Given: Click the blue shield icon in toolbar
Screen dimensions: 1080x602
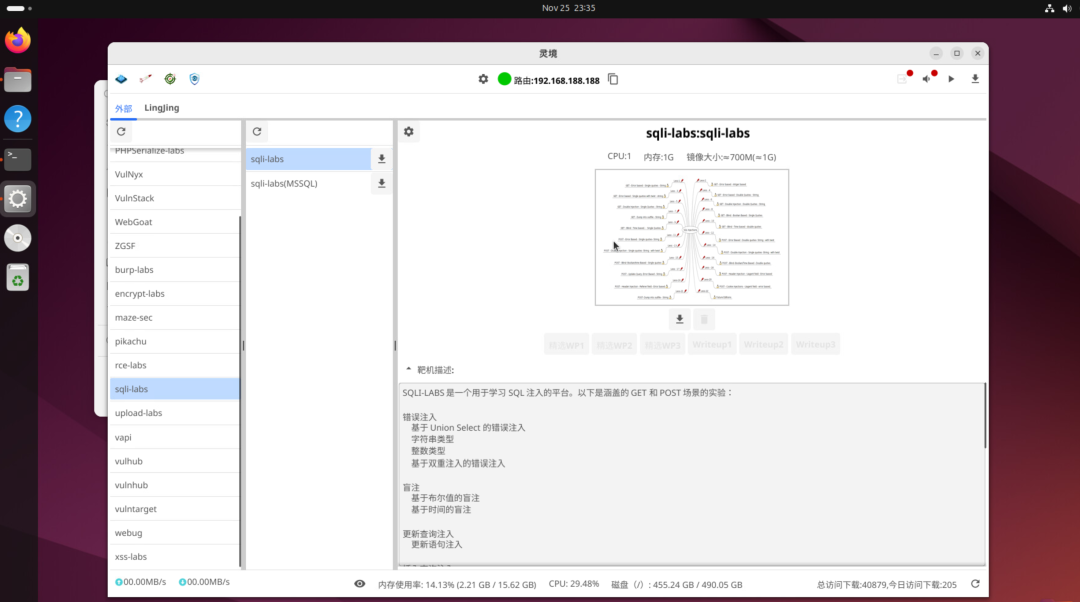Looking at the screenshot, I should 195,79.
